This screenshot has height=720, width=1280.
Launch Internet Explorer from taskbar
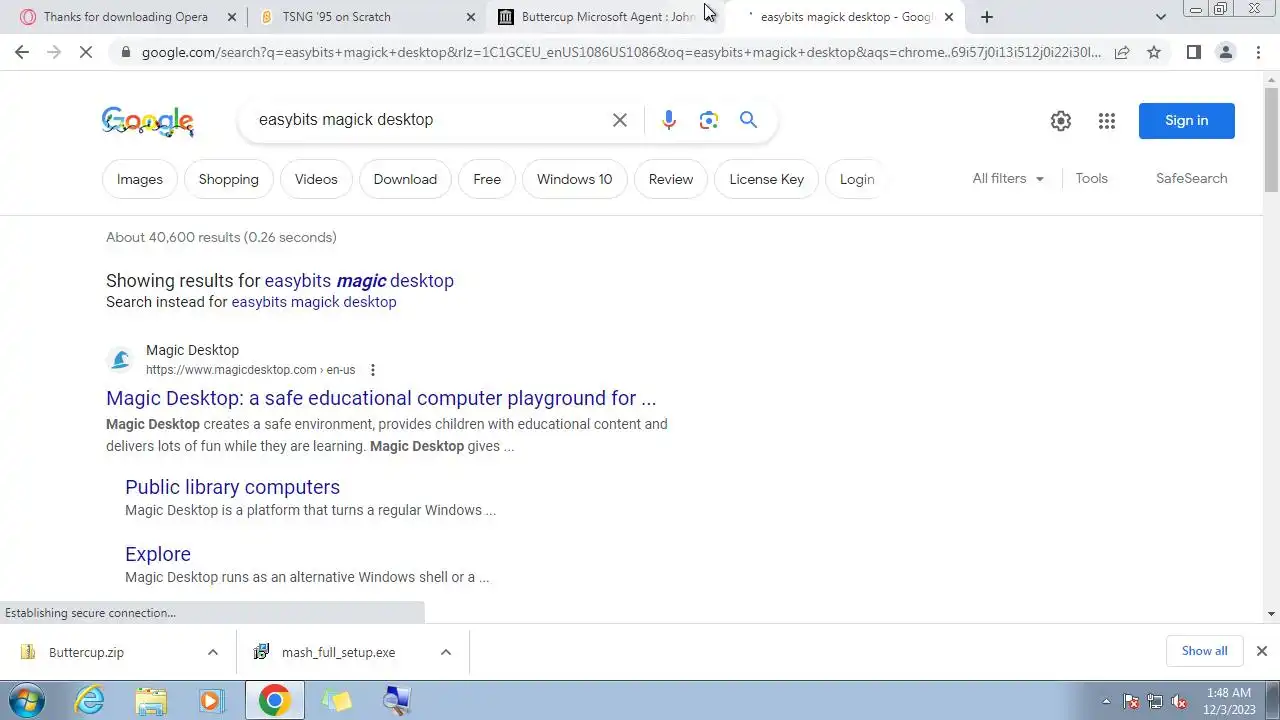pos(90,700)
